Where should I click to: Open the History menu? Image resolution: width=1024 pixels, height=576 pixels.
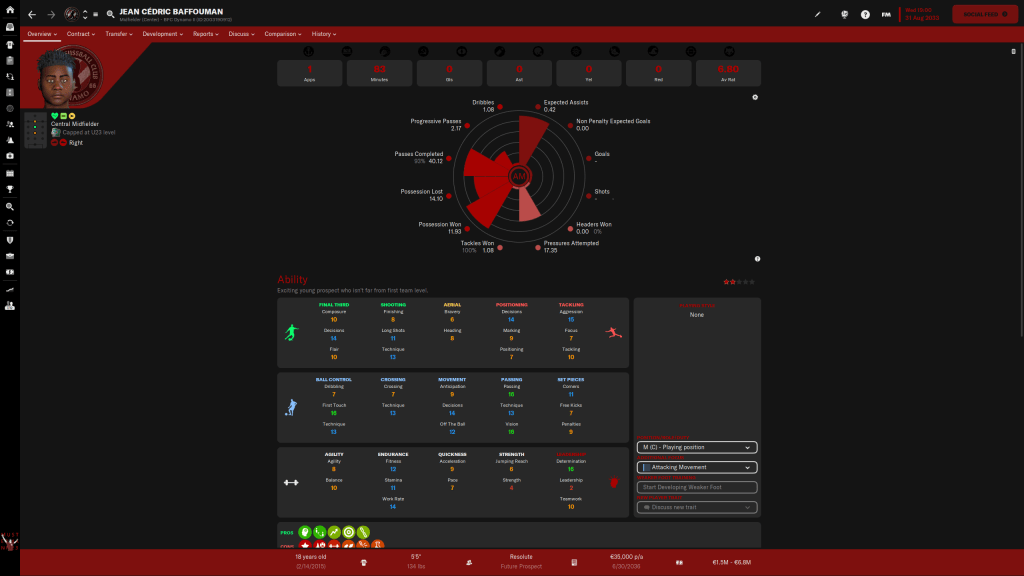click(x=324, y=34)
